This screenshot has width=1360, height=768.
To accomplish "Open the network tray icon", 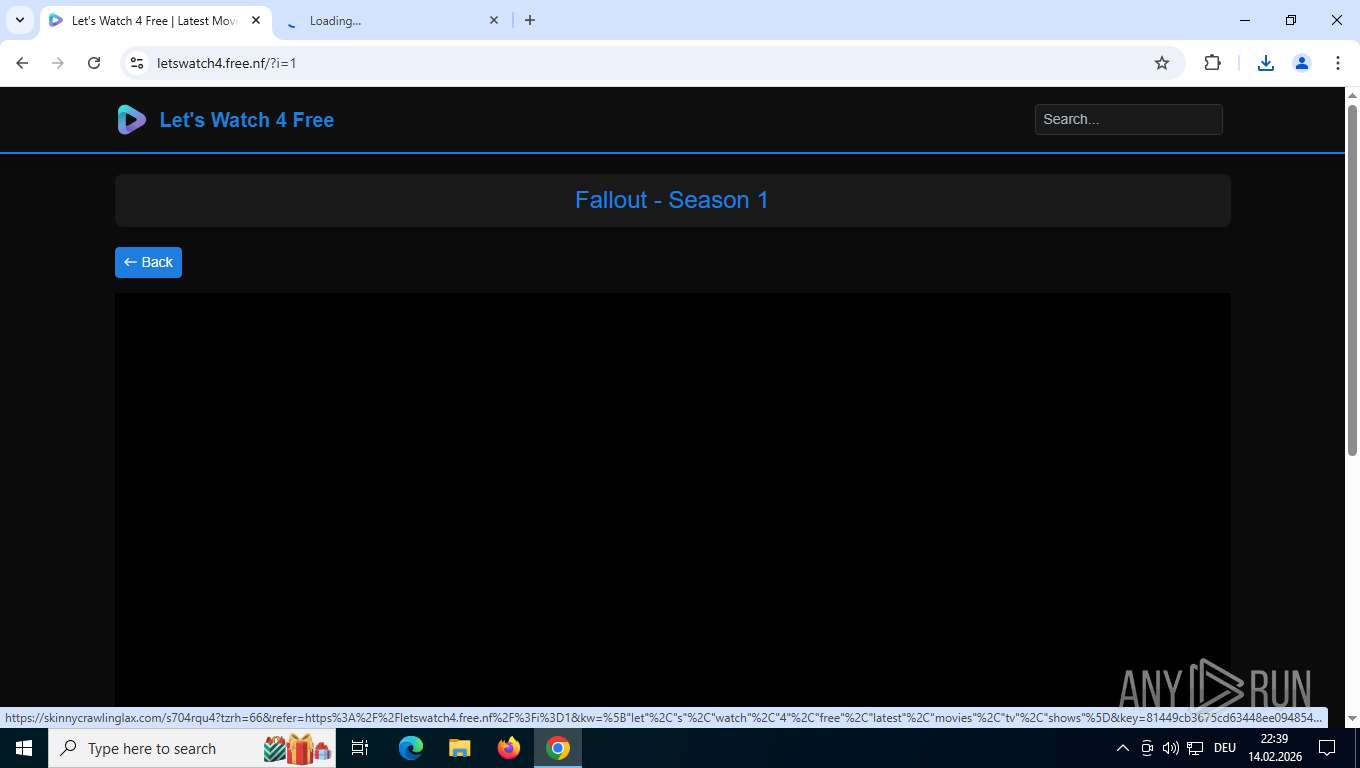I will tap(1194, 748).
